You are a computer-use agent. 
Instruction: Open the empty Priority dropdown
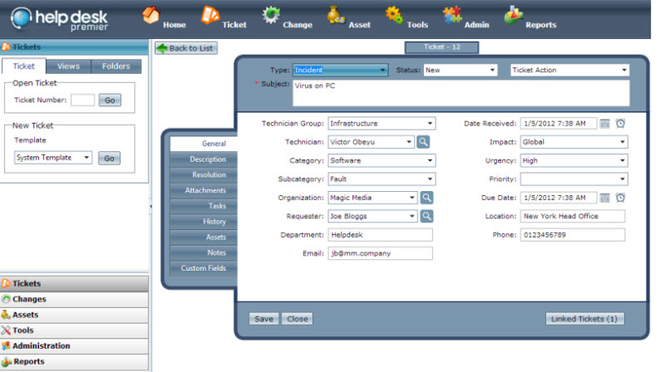coord(574,179)
